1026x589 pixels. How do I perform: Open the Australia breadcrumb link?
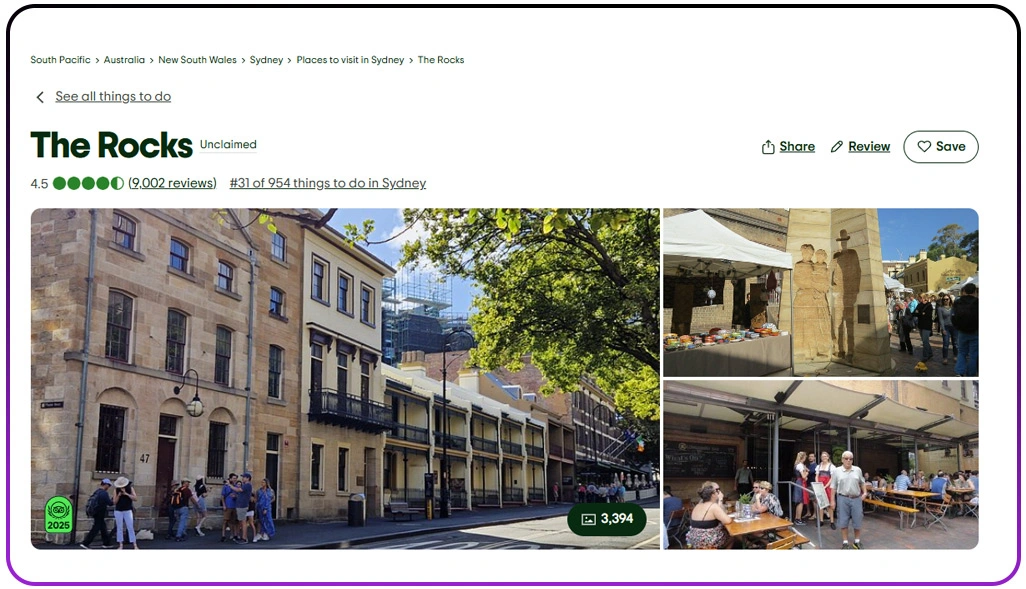[124, 60]
